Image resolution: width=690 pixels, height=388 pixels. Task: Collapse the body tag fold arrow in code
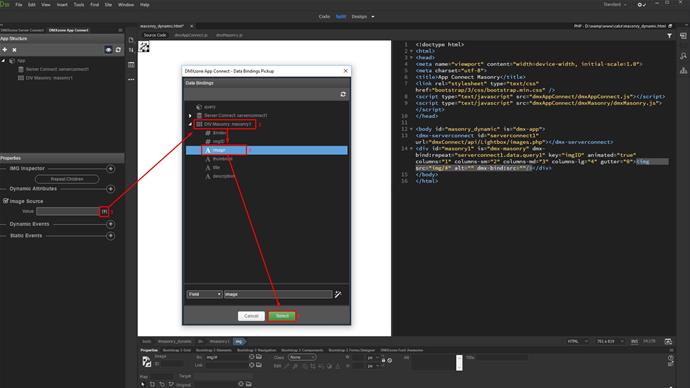[411, 129]
